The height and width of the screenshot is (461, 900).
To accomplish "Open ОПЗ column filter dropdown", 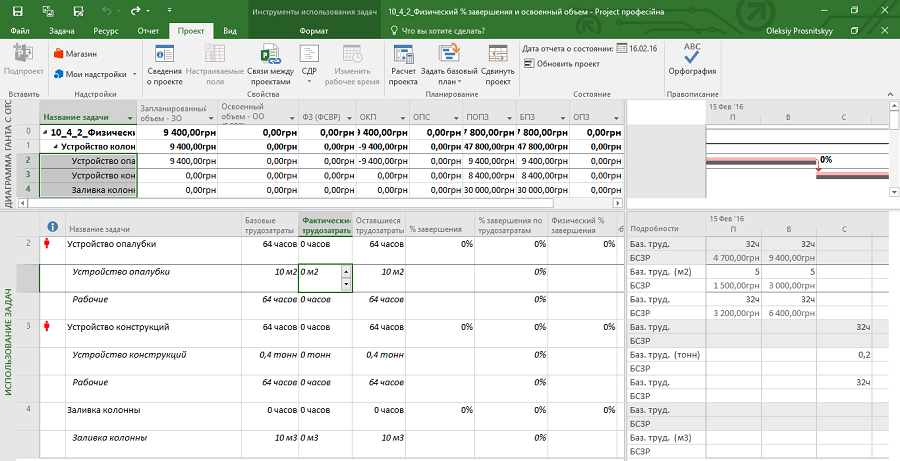I will (x=616, y=118).
